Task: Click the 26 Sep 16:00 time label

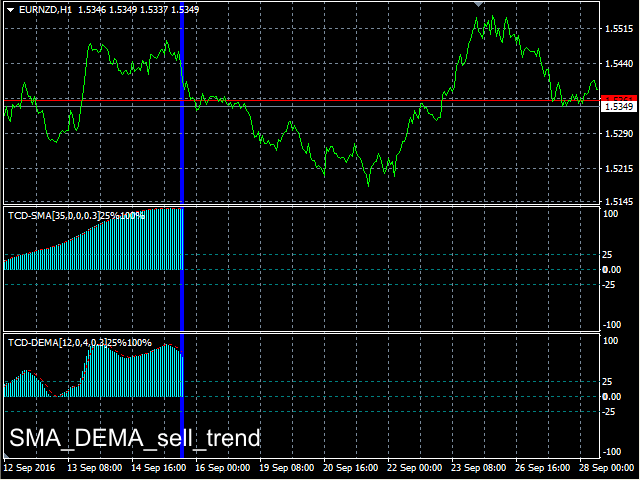Action: click(x=542, y=468)
